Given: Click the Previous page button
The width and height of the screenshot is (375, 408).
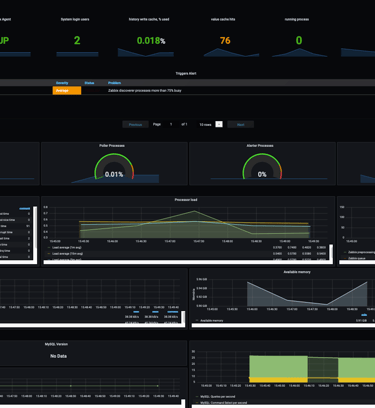Looking at the screenshot, I should pos(135,125).
